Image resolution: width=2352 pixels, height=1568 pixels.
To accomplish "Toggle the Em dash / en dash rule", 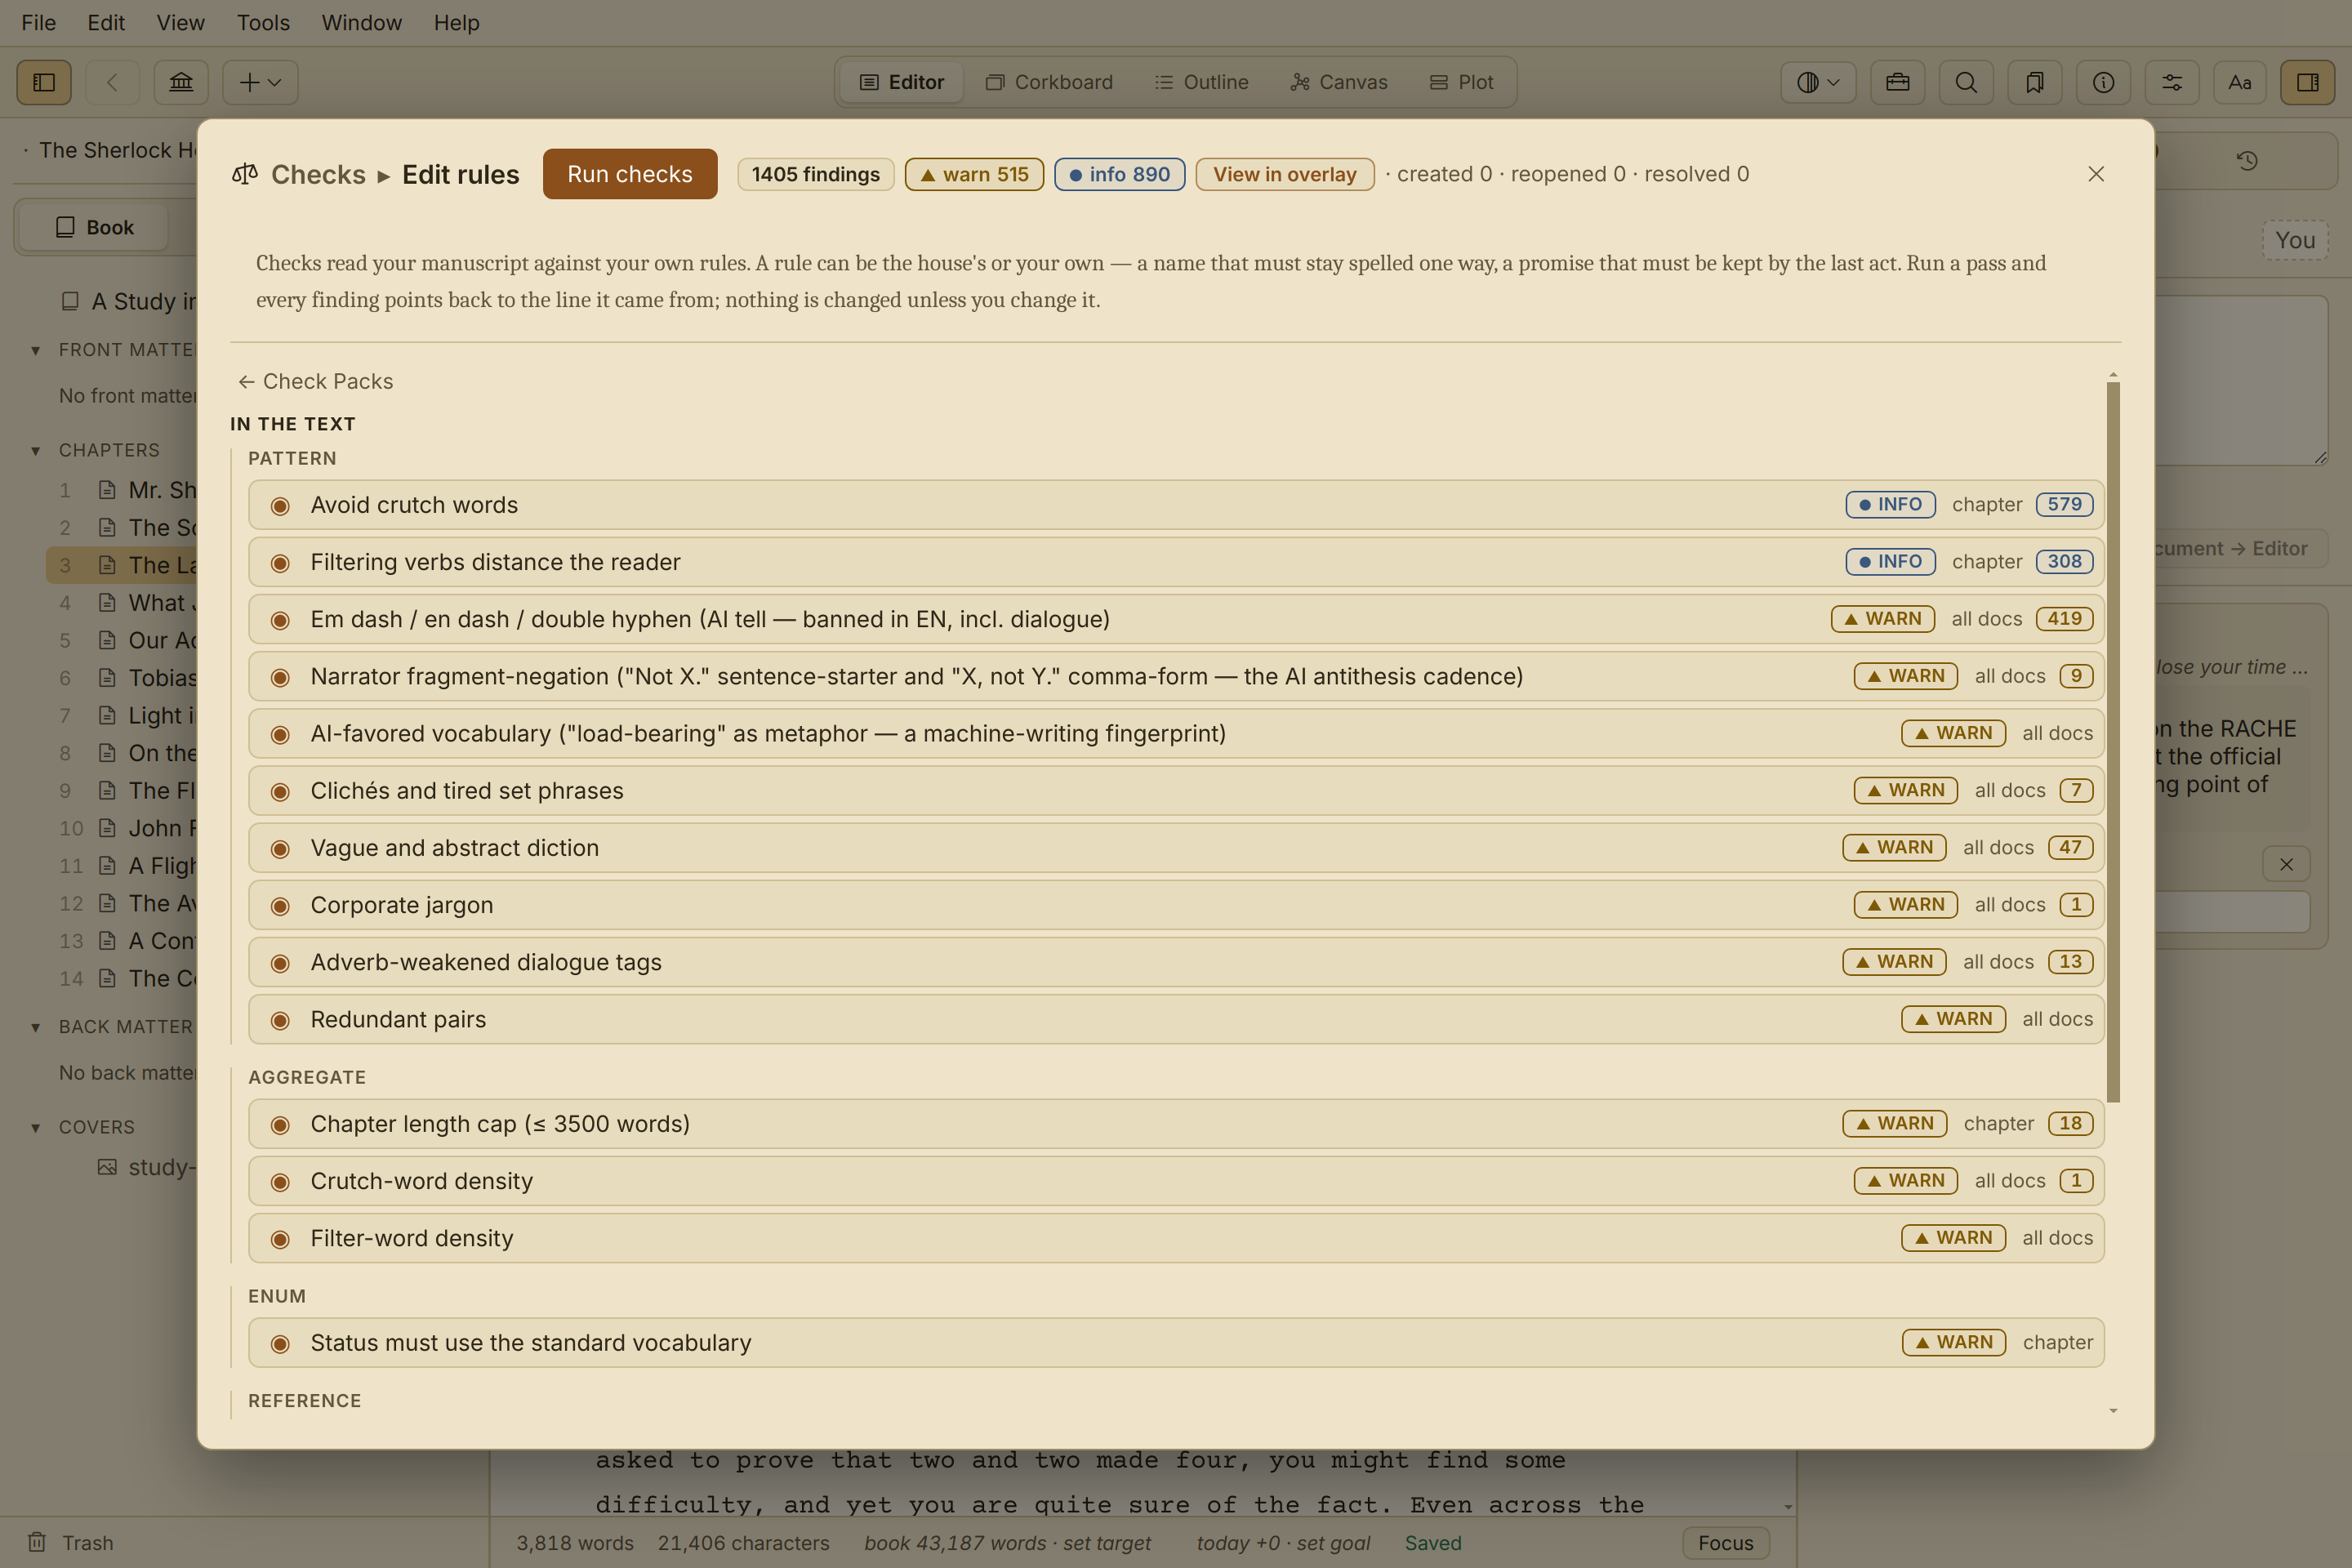I will click(280, 619).
